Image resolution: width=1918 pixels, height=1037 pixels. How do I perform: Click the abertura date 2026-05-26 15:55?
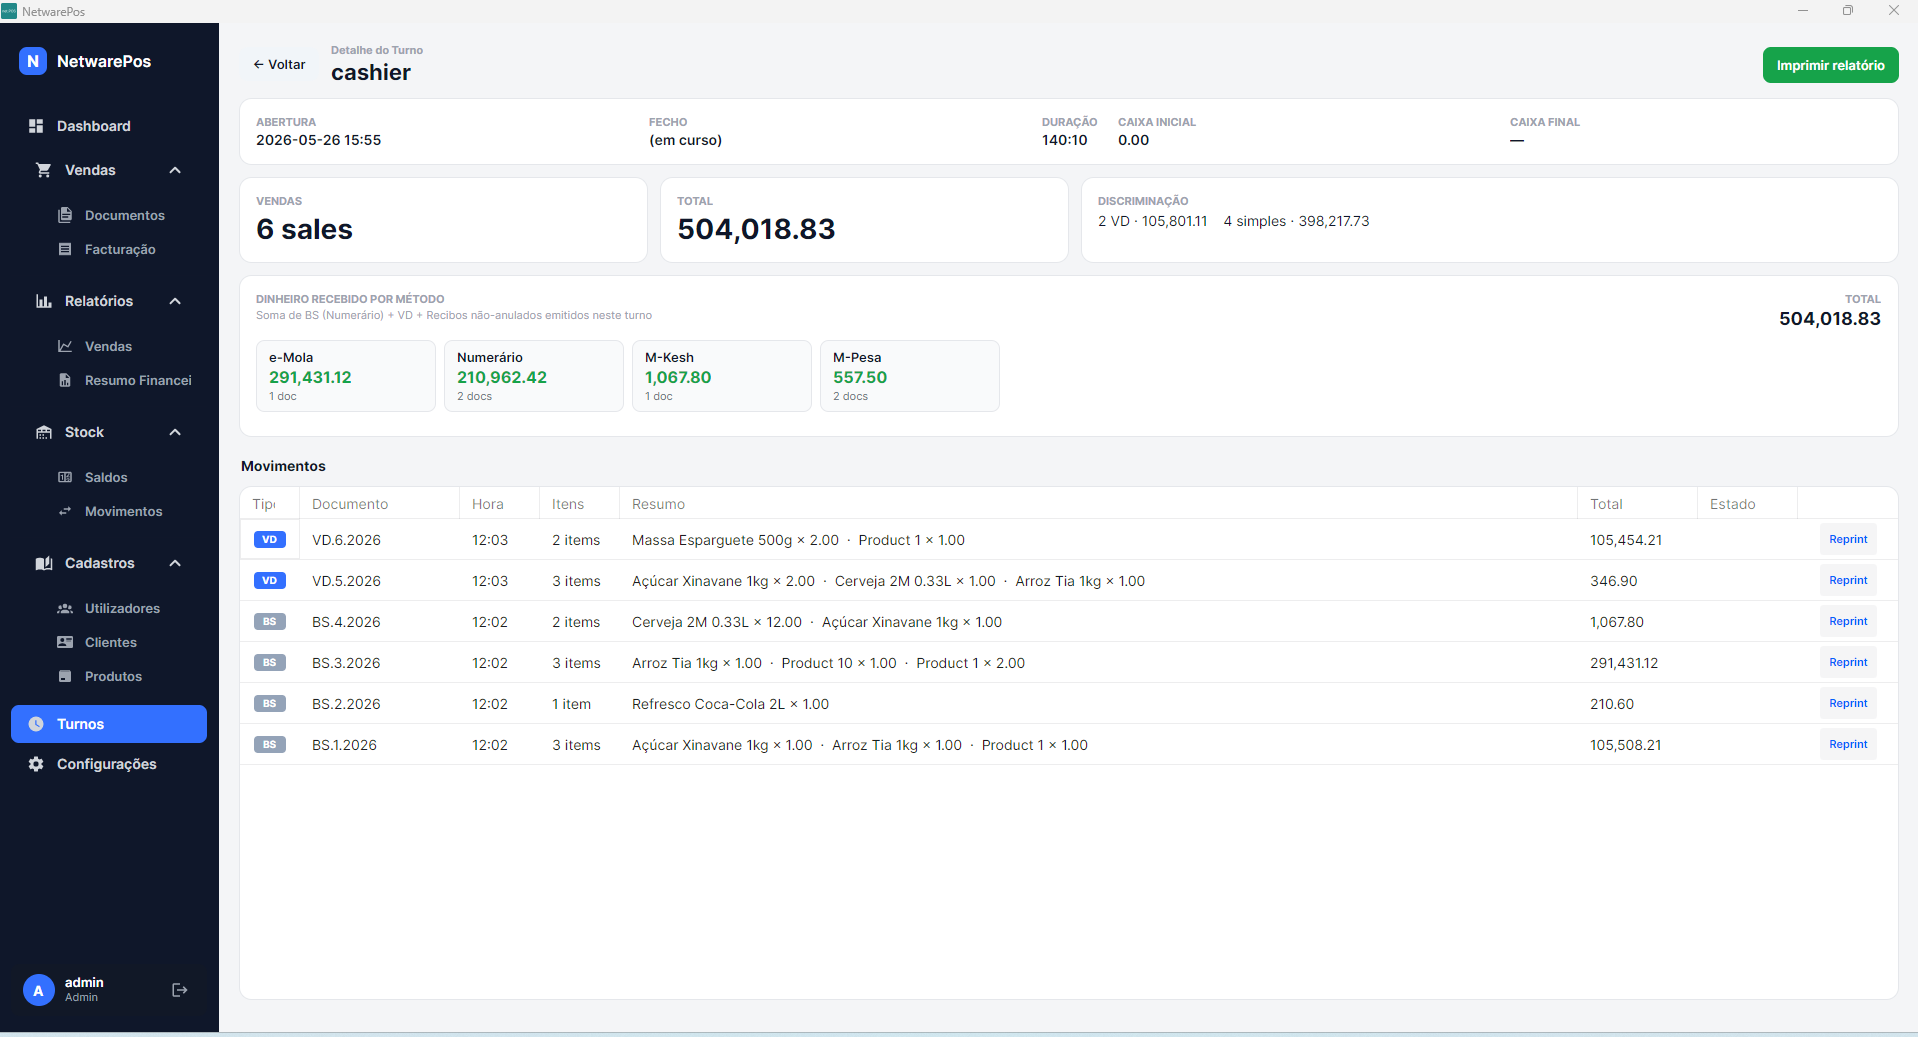pyautogui.click(x=318, y=140)
